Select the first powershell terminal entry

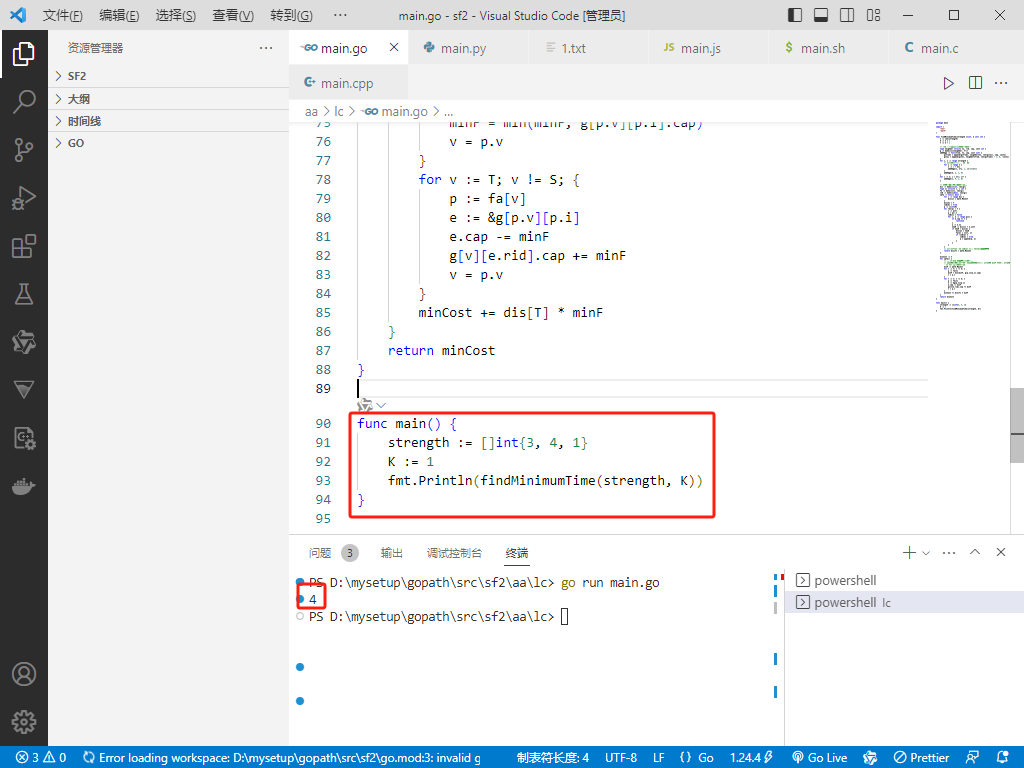pyautogui.click(x=904, y=580)
